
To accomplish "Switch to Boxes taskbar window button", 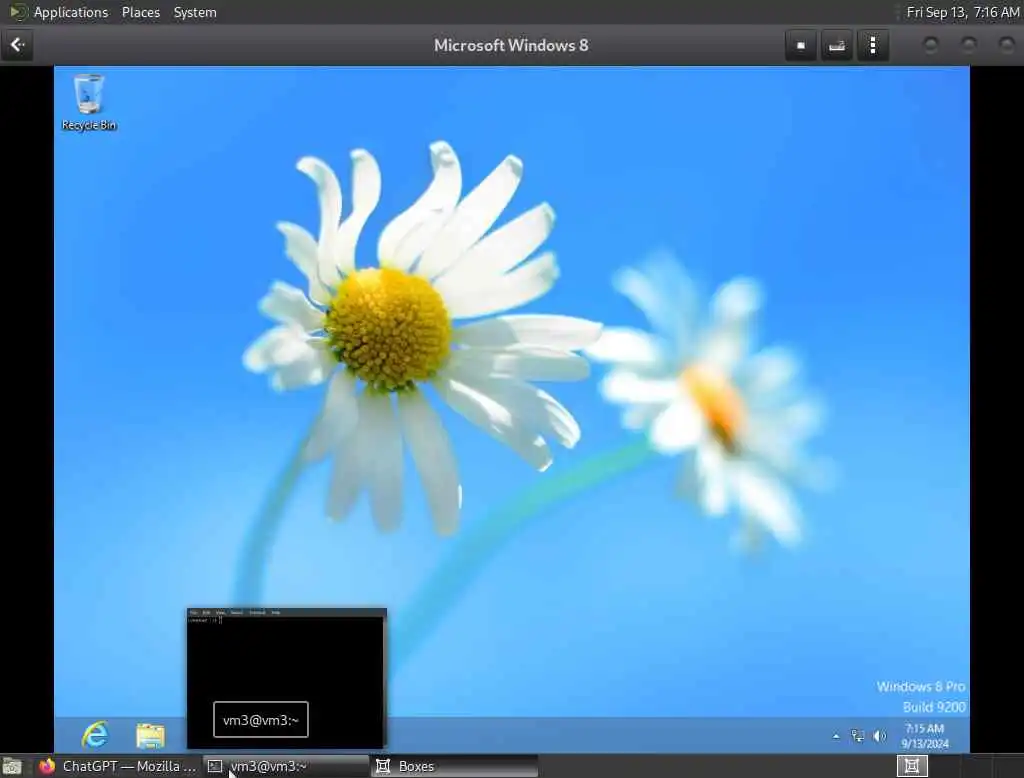I will [455, 766].
